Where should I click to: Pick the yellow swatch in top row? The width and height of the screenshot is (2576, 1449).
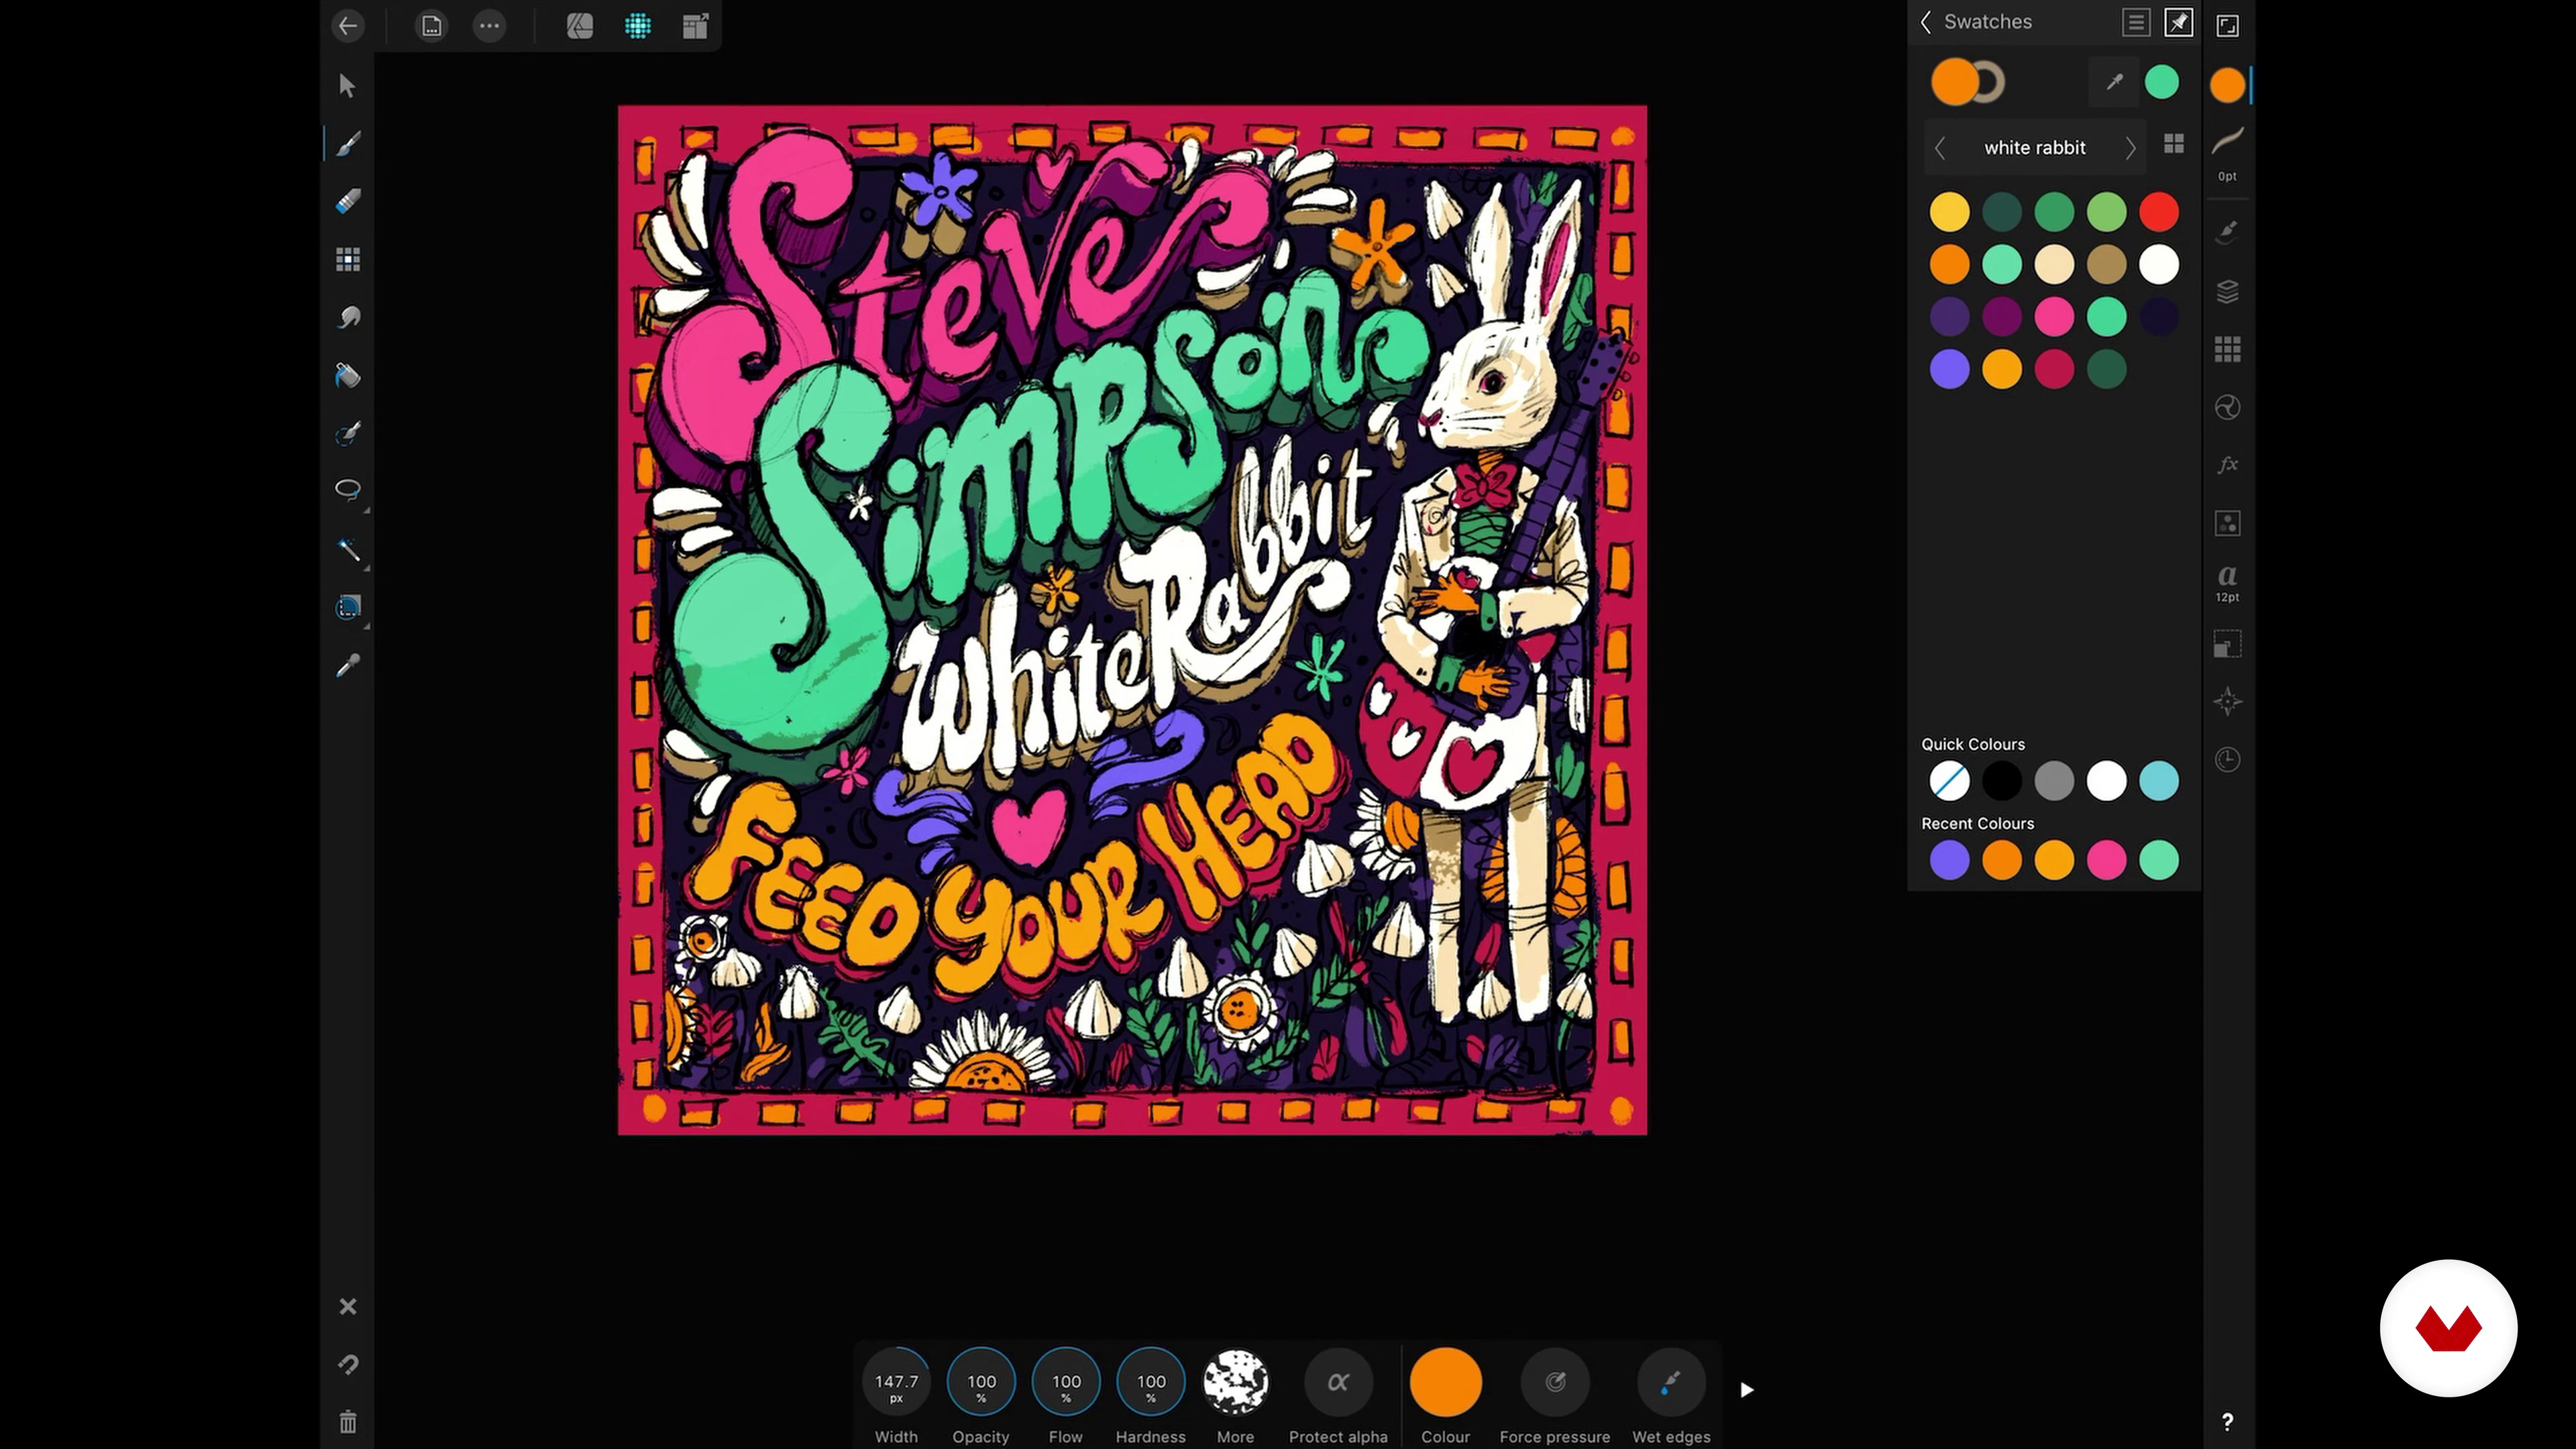point(1949,212)
